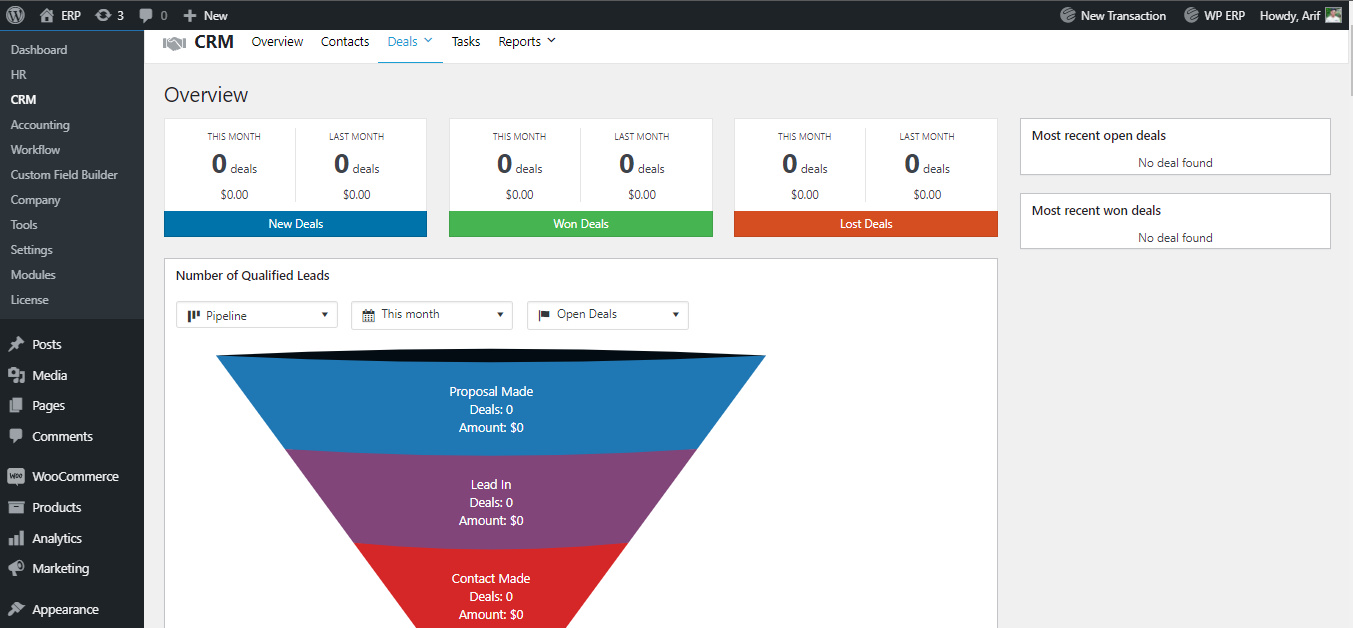Open the user avatar for Arif
Viewport: 1353px width, 628px height.
point(1334,15)
